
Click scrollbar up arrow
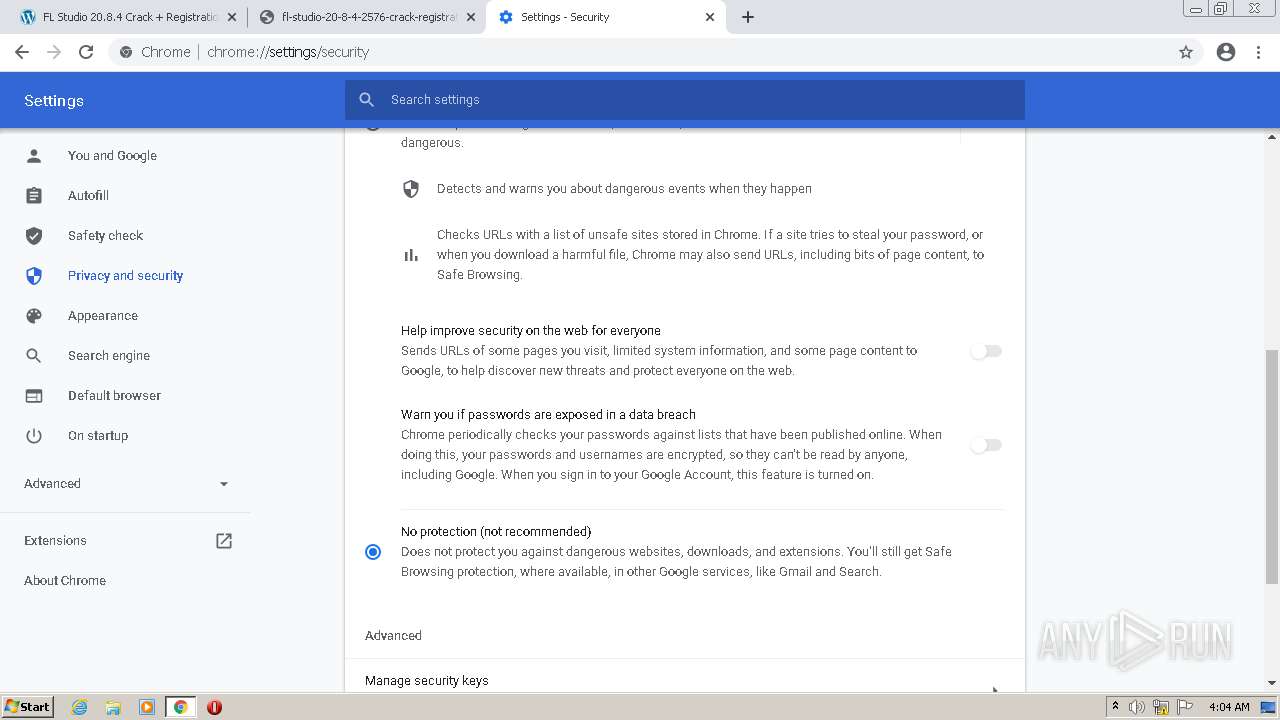(1272, 135)
